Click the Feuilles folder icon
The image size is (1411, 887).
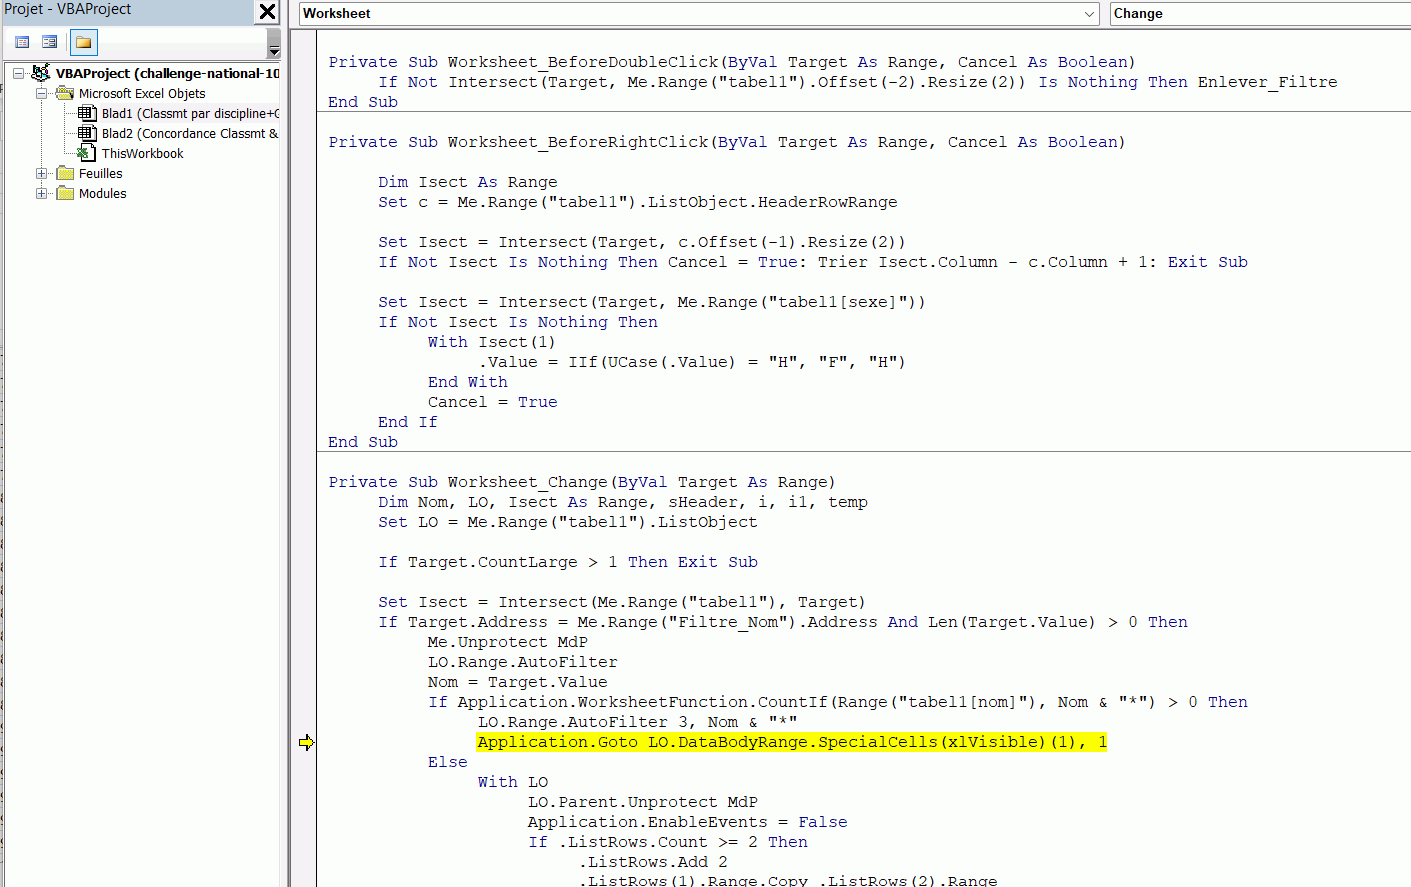(65, 173)
